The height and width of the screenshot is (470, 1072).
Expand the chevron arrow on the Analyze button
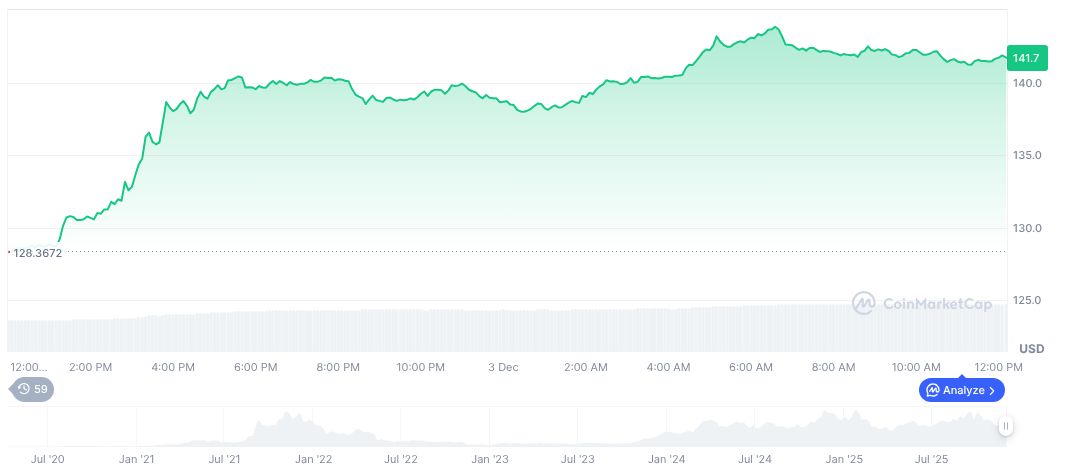click(x=992, y=390)
